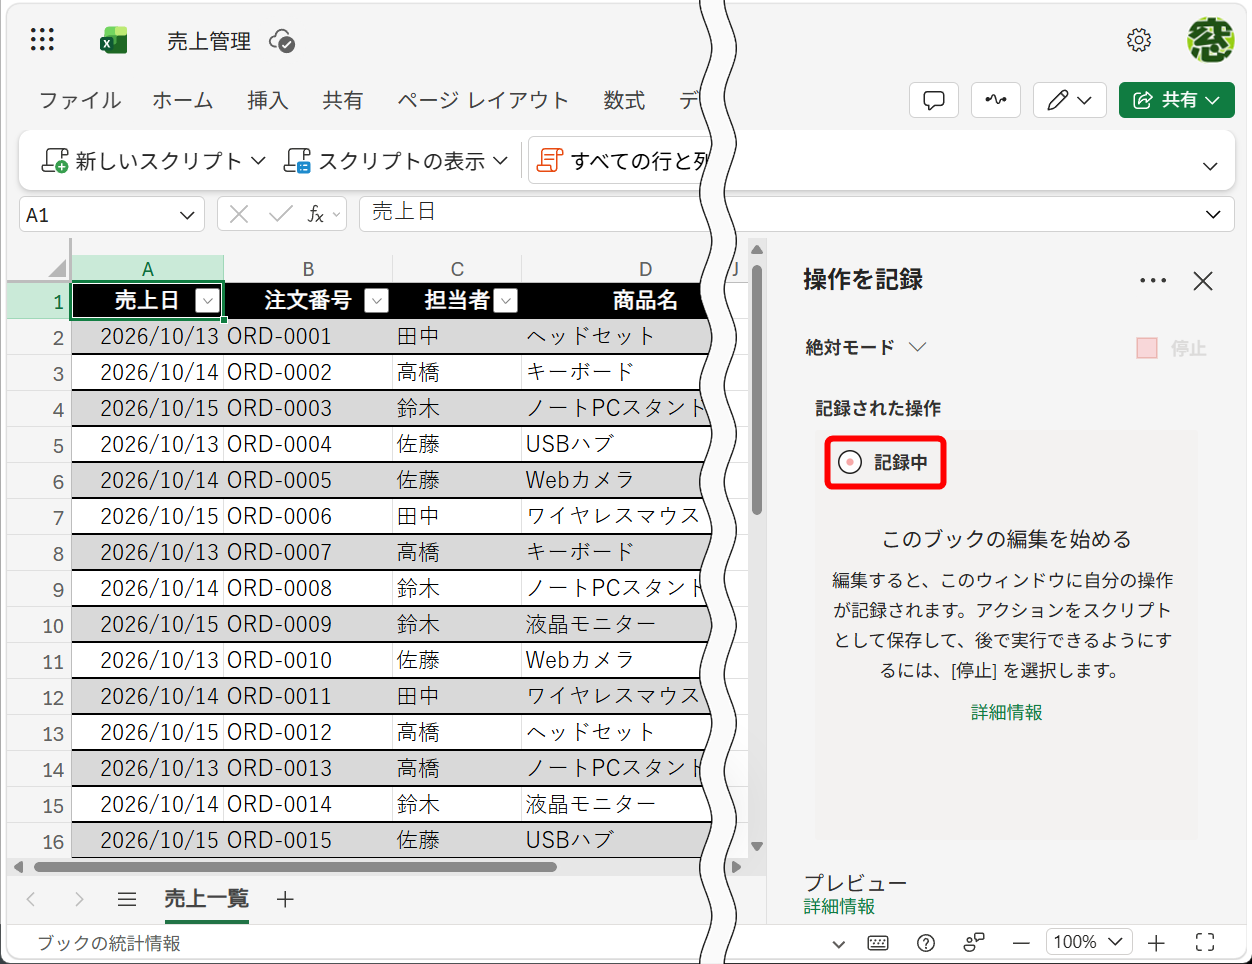
Task: Click the horizontal scrollbar right arrow
Action: click(x=738, y=867)
